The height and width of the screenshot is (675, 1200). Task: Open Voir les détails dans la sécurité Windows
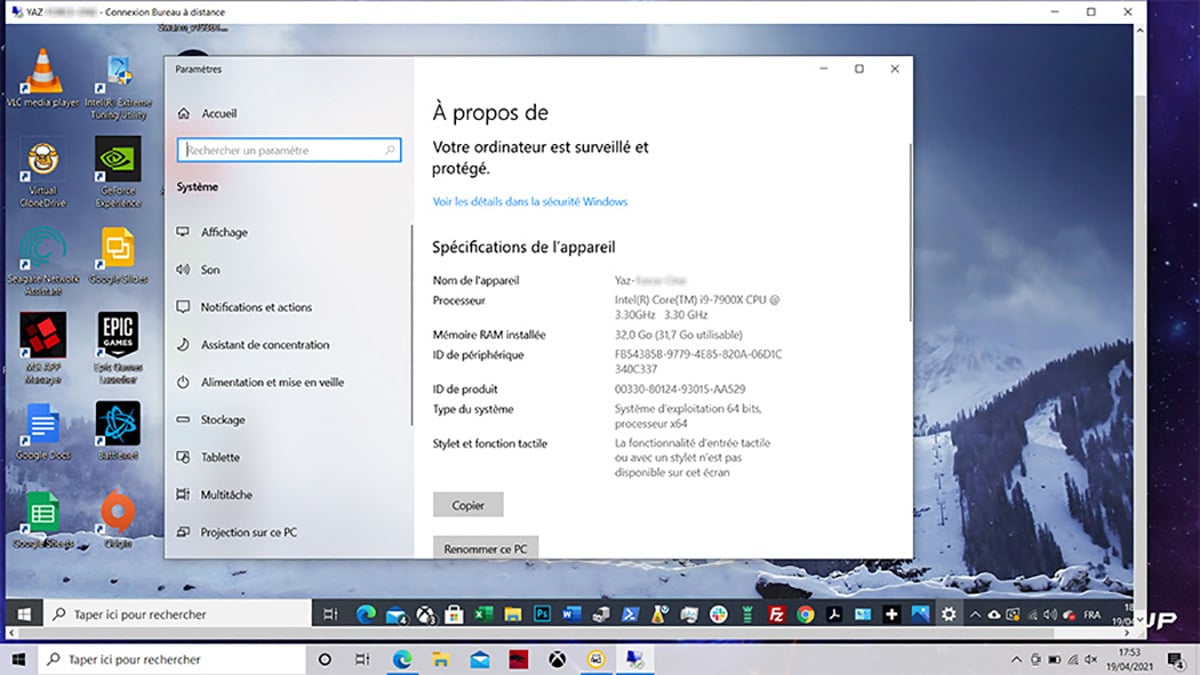tap(530, 202)
